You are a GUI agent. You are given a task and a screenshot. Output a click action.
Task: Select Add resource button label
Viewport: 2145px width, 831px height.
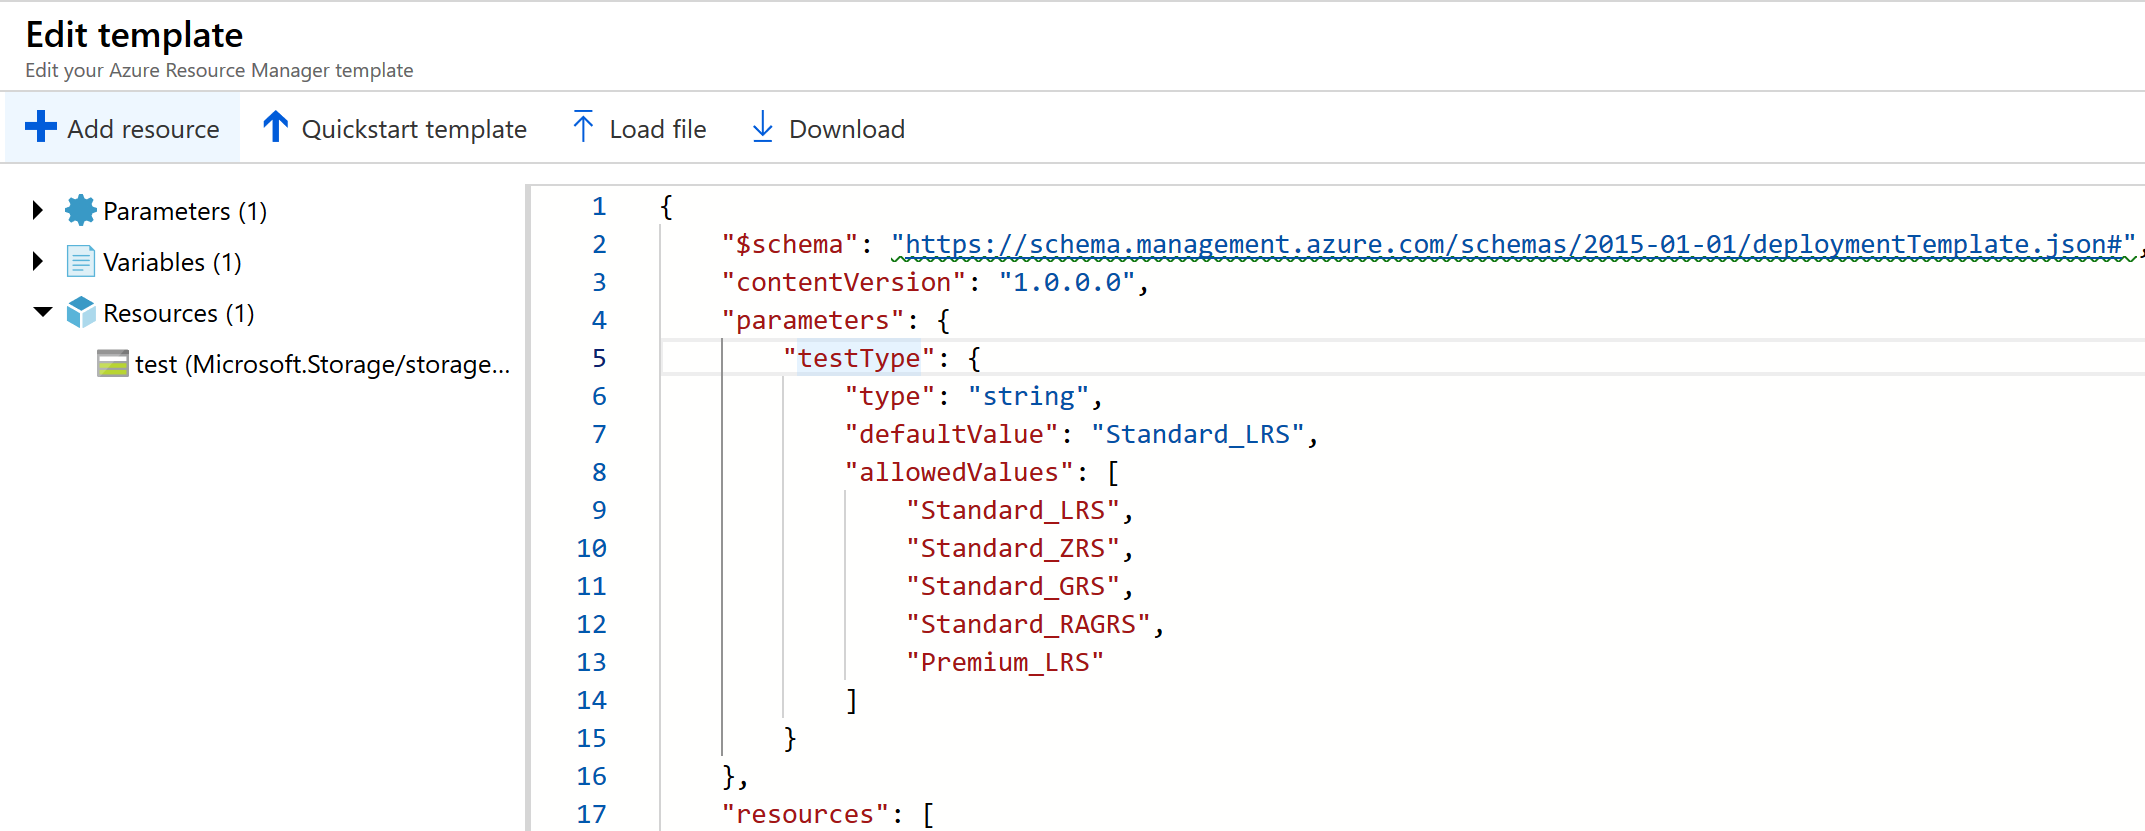tap(143, 129)
